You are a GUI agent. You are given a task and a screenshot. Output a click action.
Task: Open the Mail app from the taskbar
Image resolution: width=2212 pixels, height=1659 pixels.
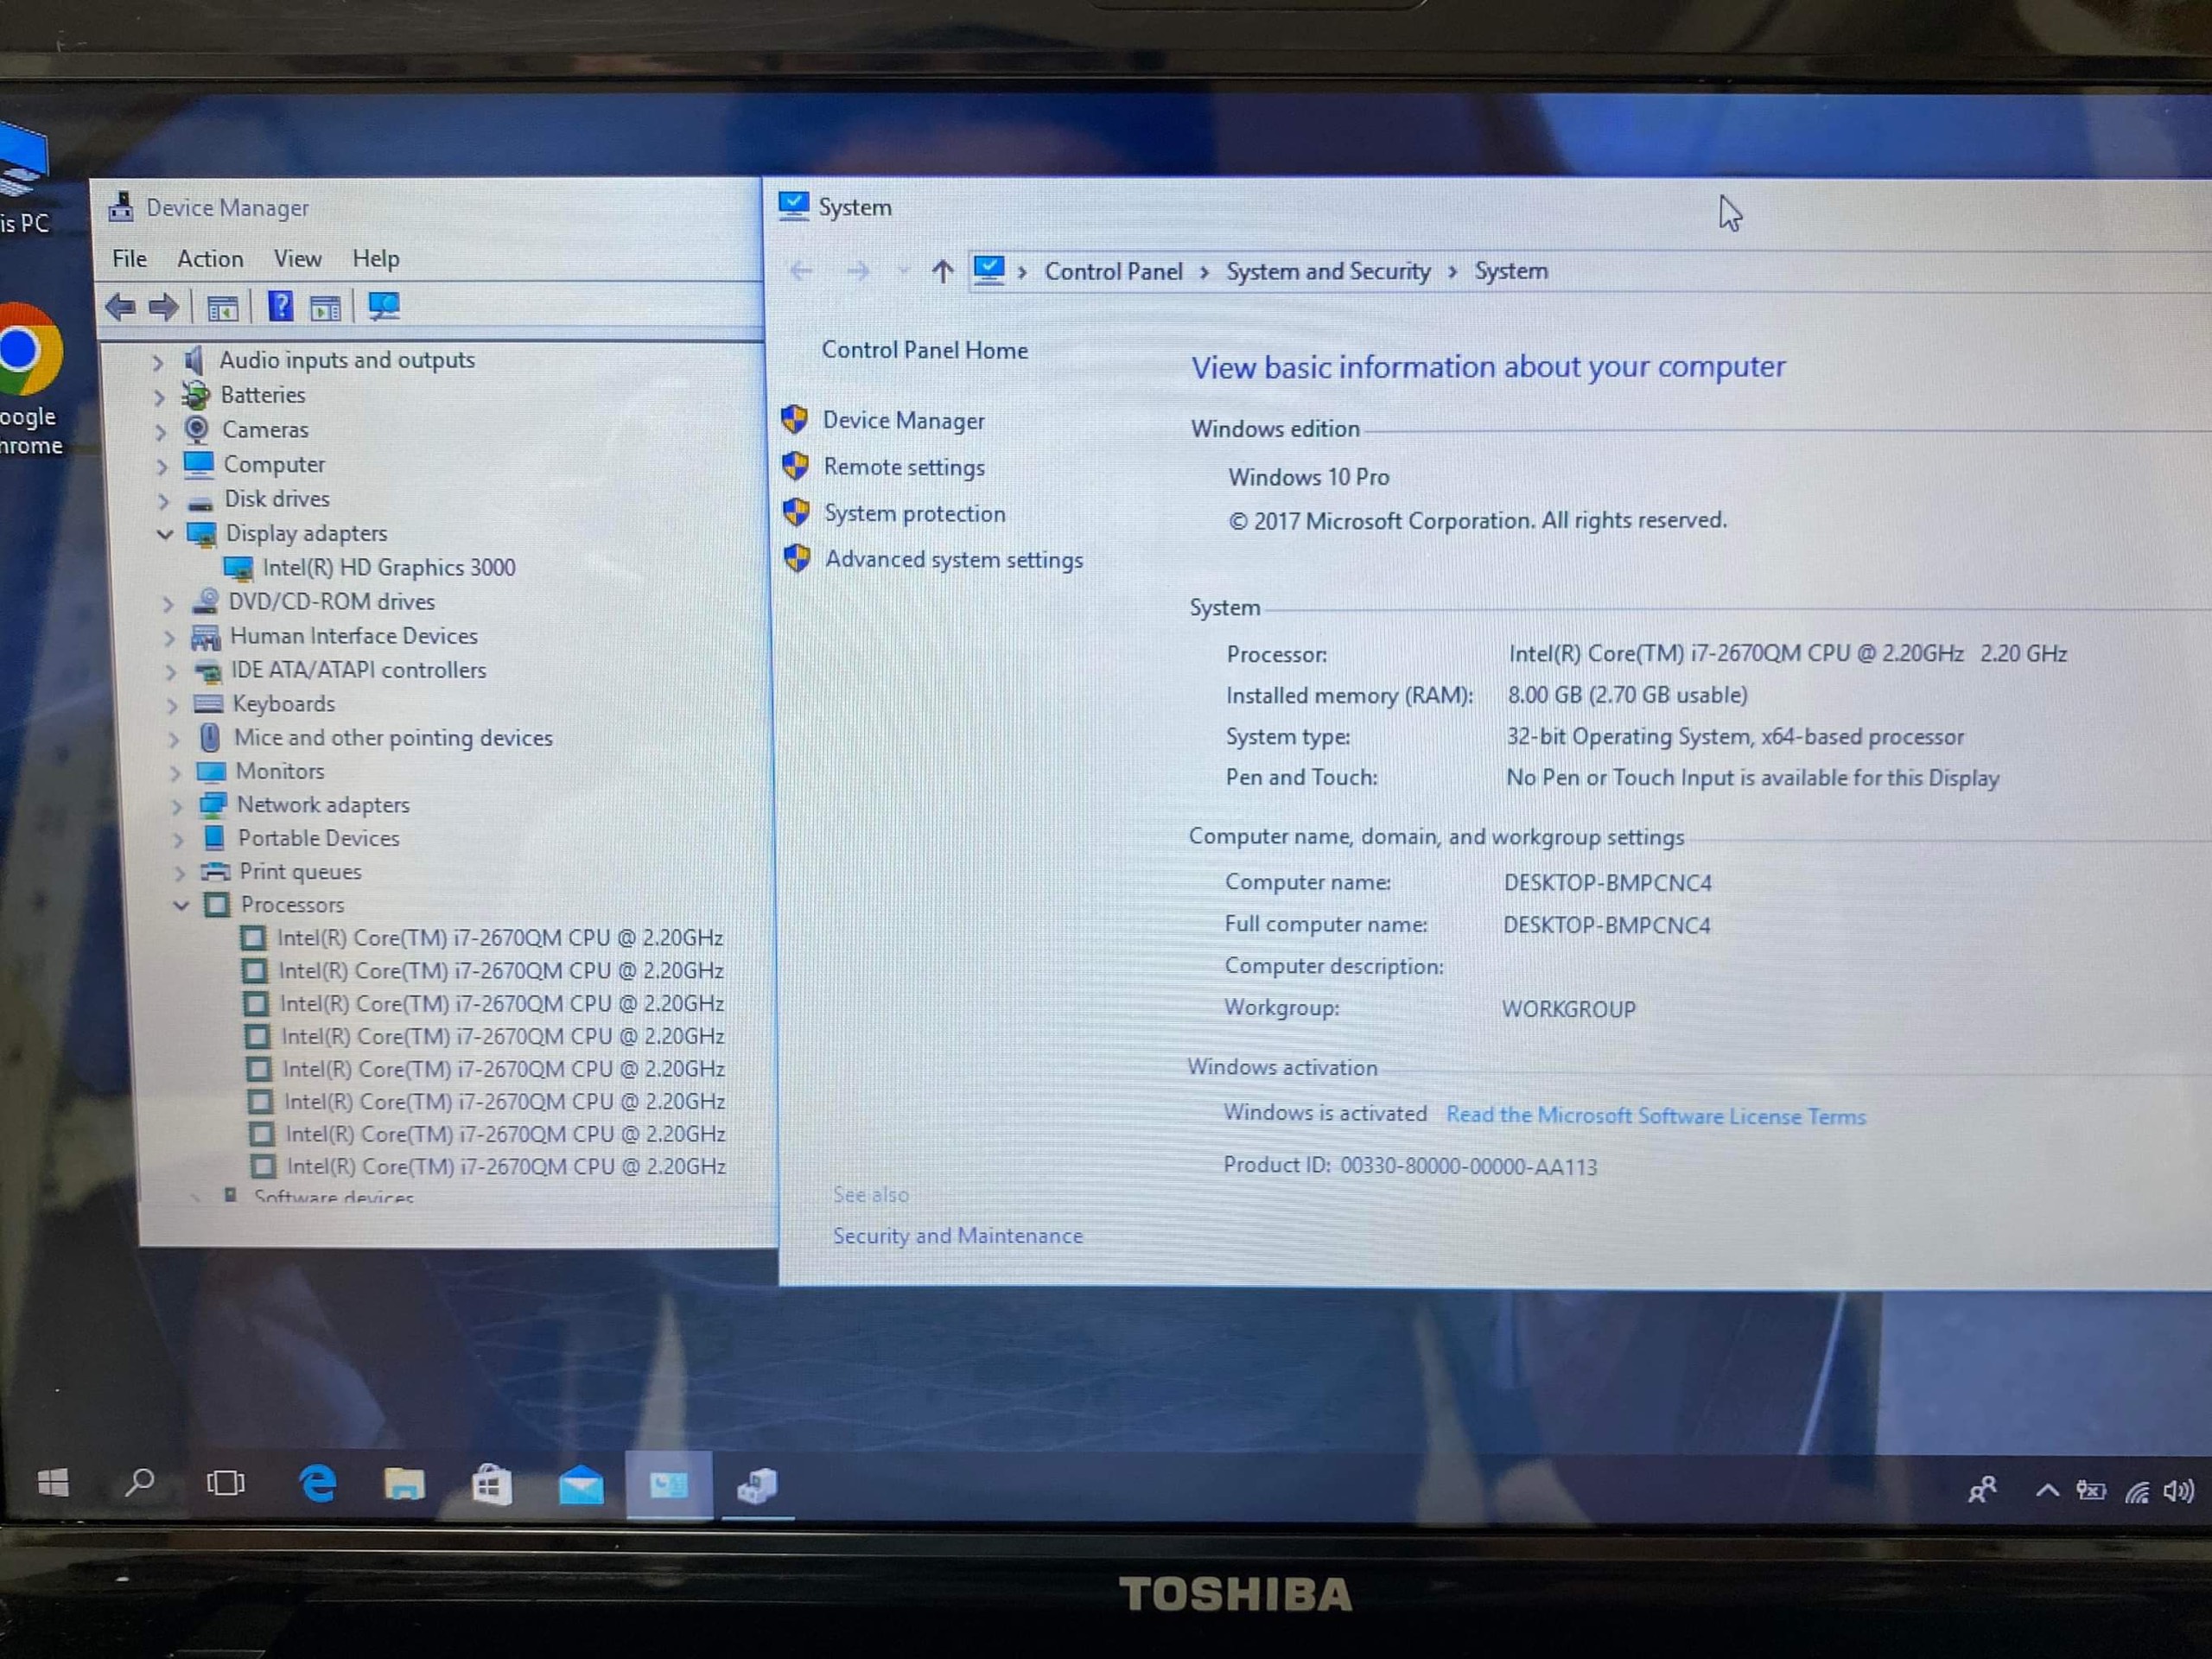[x=581, y=1486]
